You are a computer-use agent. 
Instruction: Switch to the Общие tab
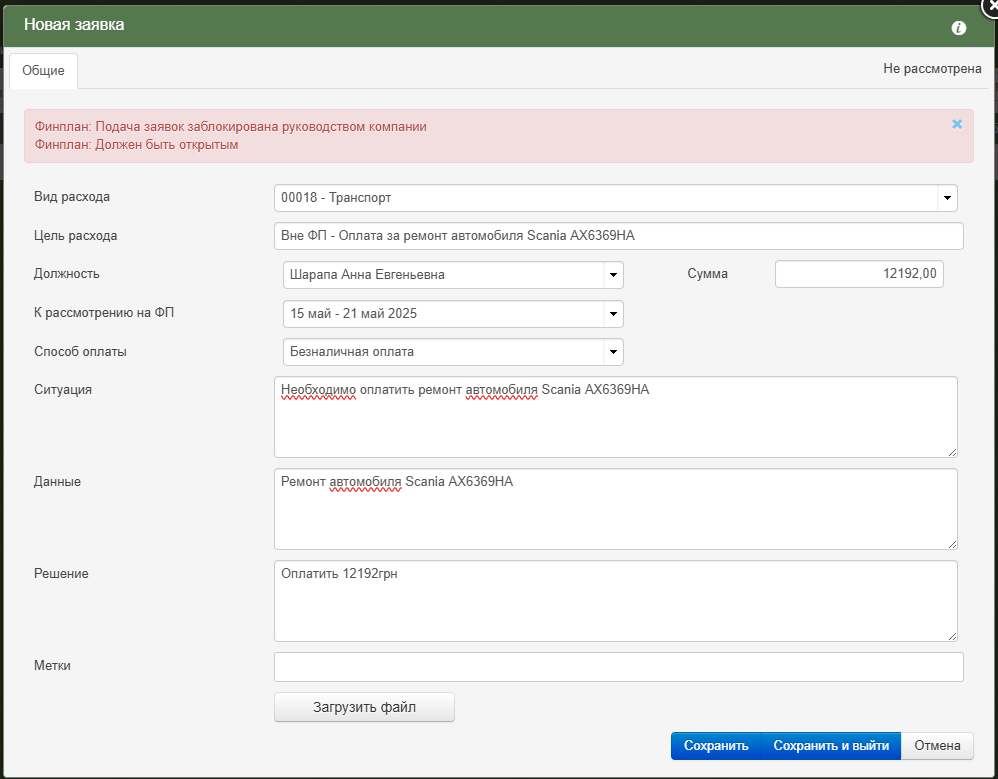(x=43, y=71)
